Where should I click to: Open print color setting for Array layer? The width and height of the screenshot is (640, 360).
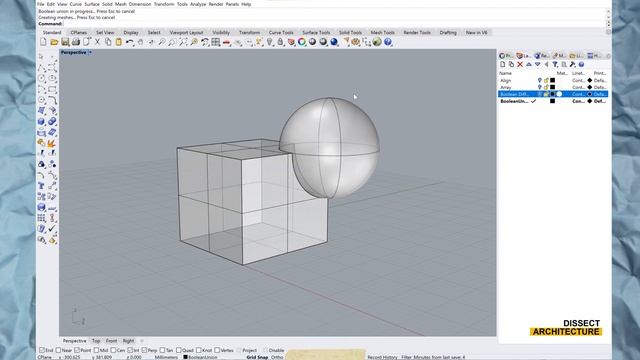tap(589, 87)
